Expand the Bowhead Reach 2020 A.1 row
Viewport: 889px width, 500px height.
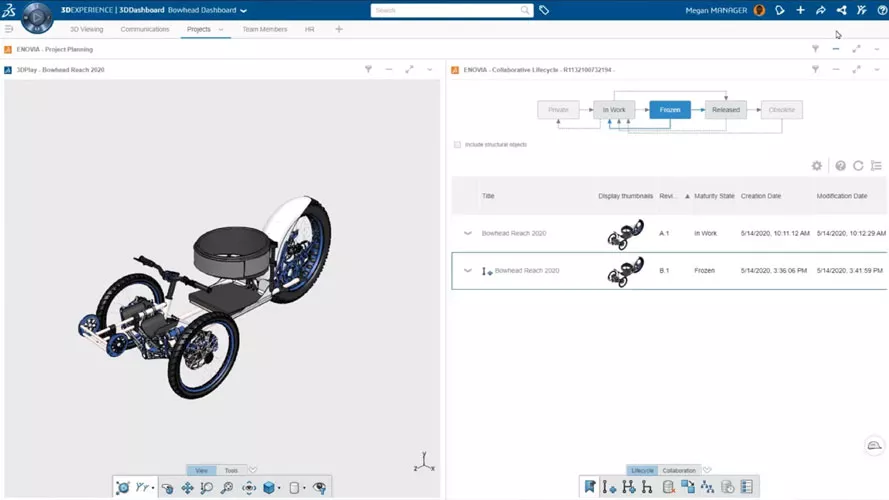pyautogui.click(x=468, y=233)
